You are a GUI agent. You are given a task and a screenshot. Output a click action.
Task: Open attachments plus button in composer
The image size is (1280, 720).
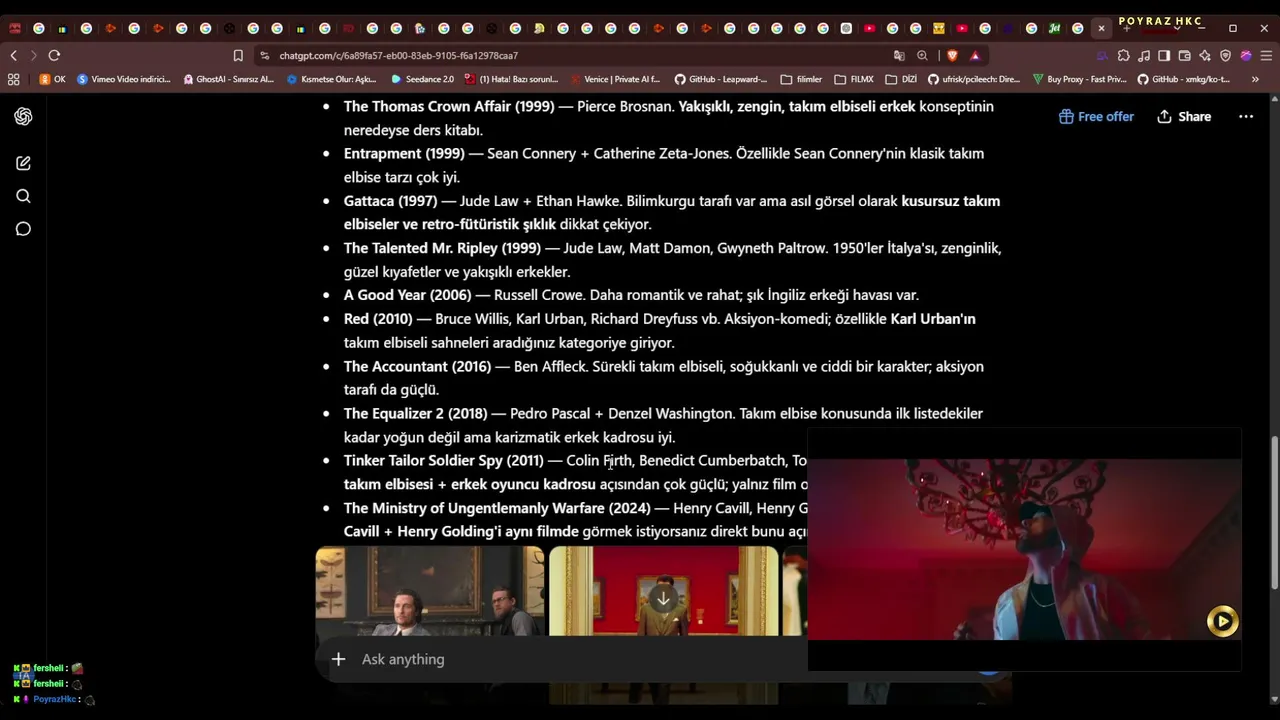pos(338,659)
